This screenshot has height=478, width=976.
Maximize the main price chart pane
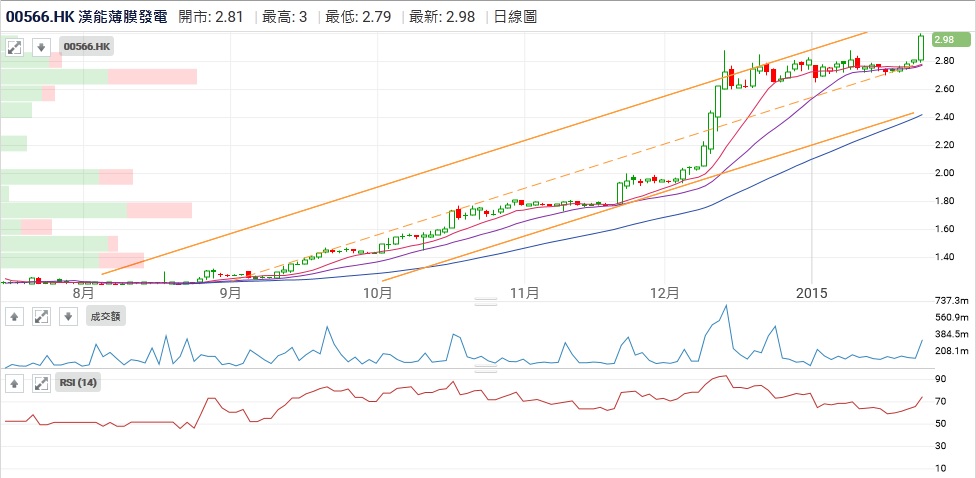pos(15,47)
